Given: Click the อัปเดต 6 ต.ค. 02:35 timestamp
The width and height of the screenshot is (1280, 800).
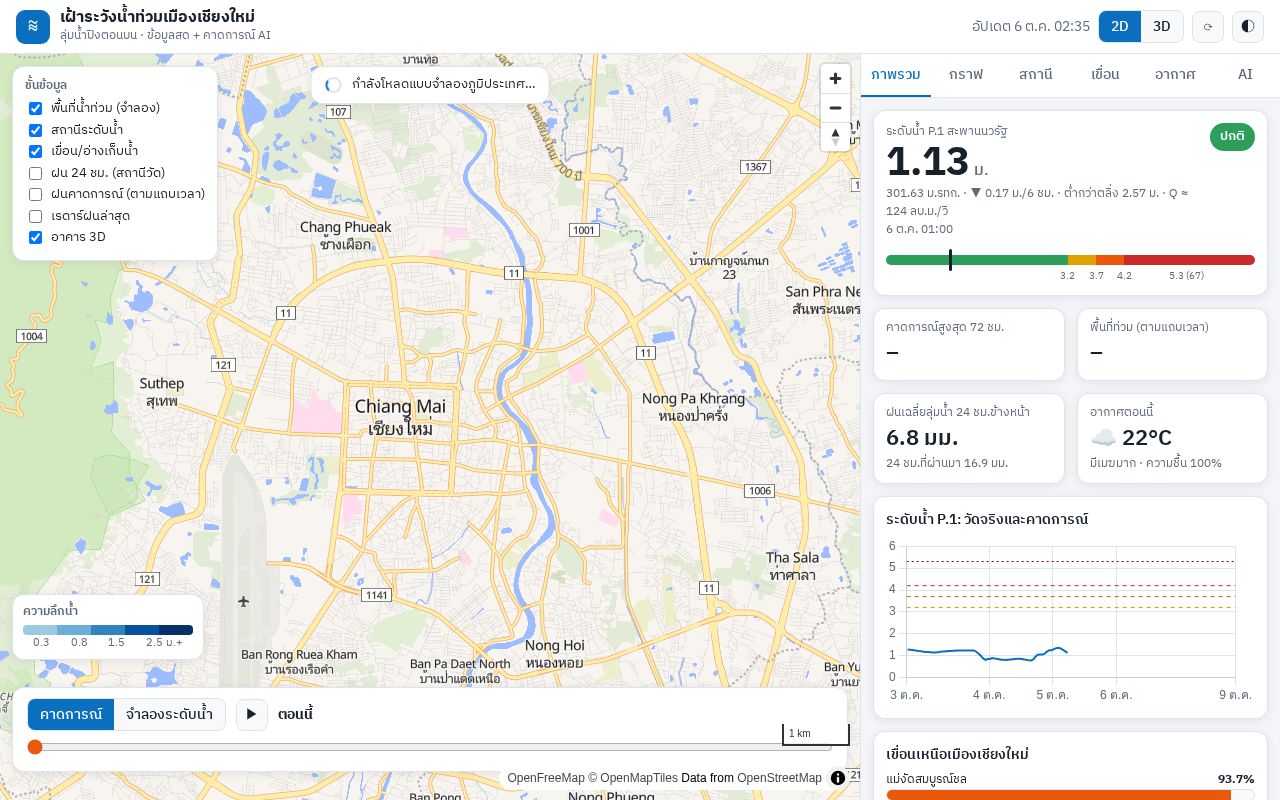Looking at the screenshot, I should (1031, 27).
